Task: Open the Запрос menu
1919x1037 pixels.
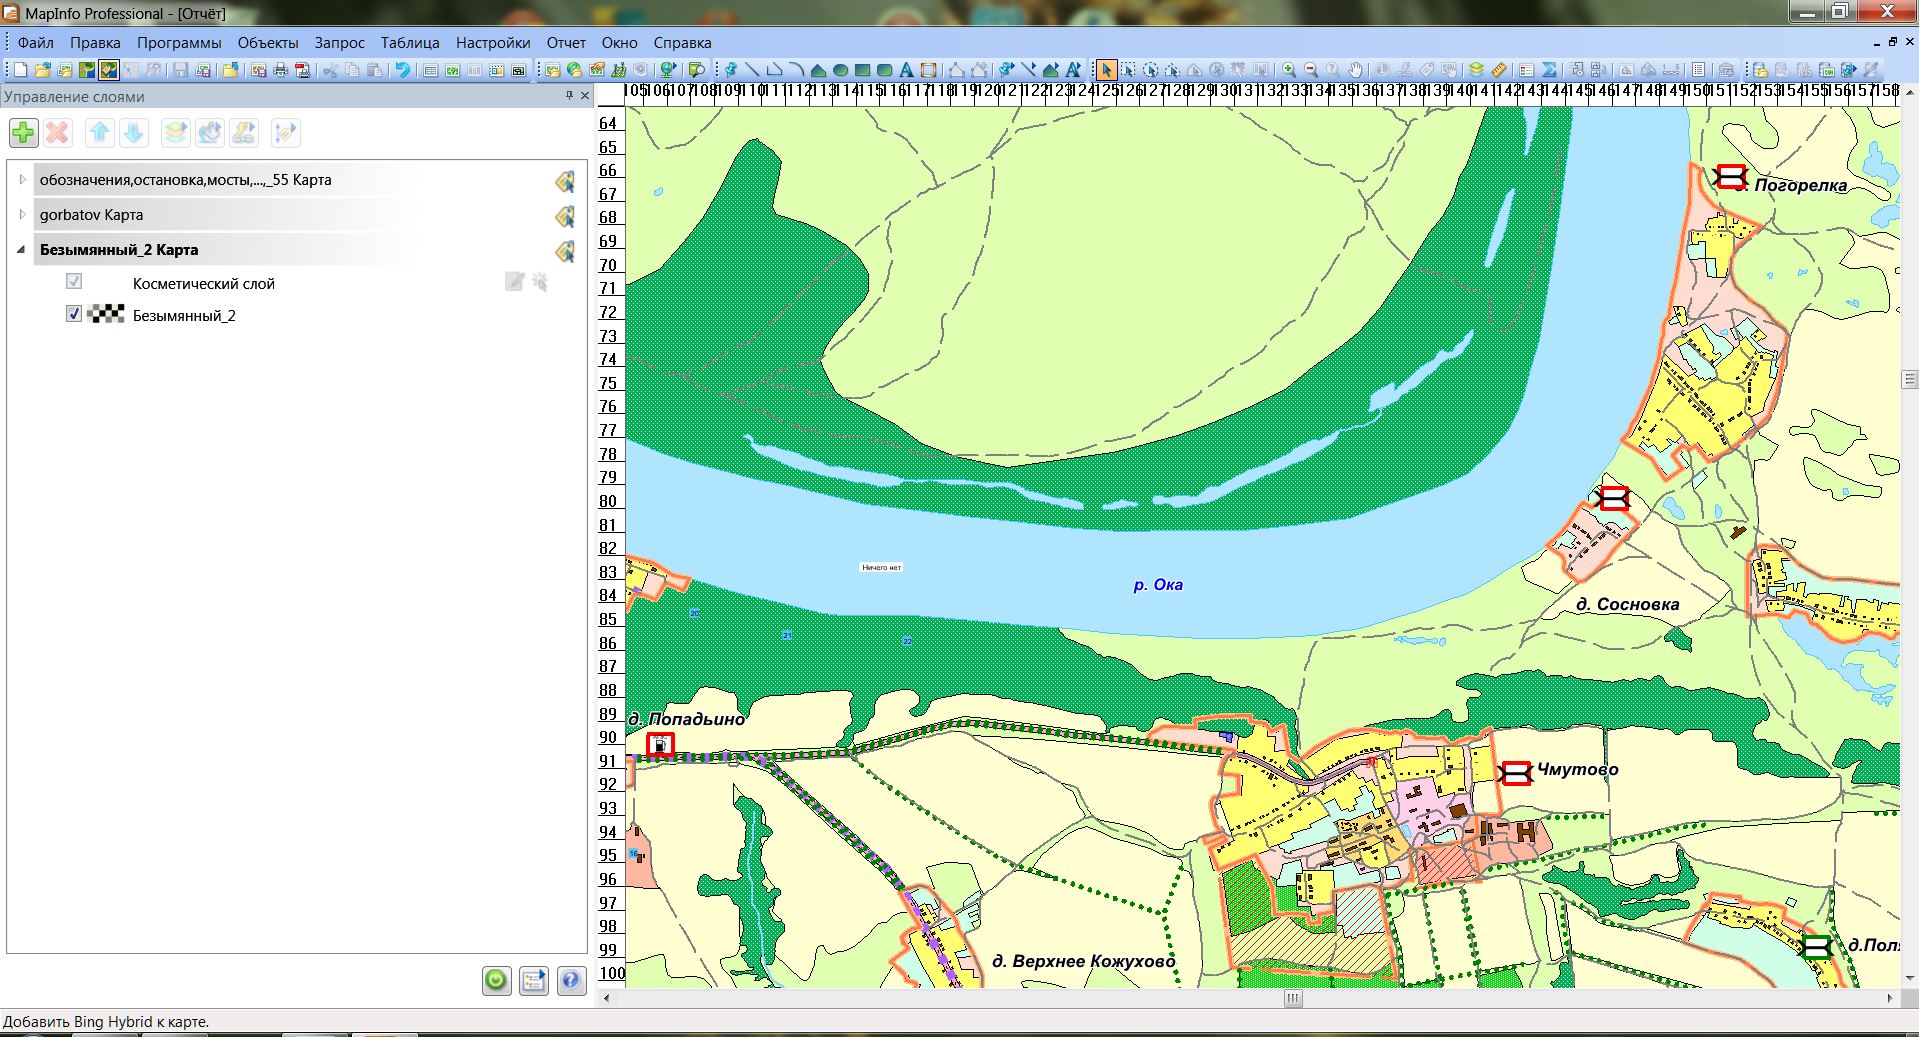Action: coord(339,43)
